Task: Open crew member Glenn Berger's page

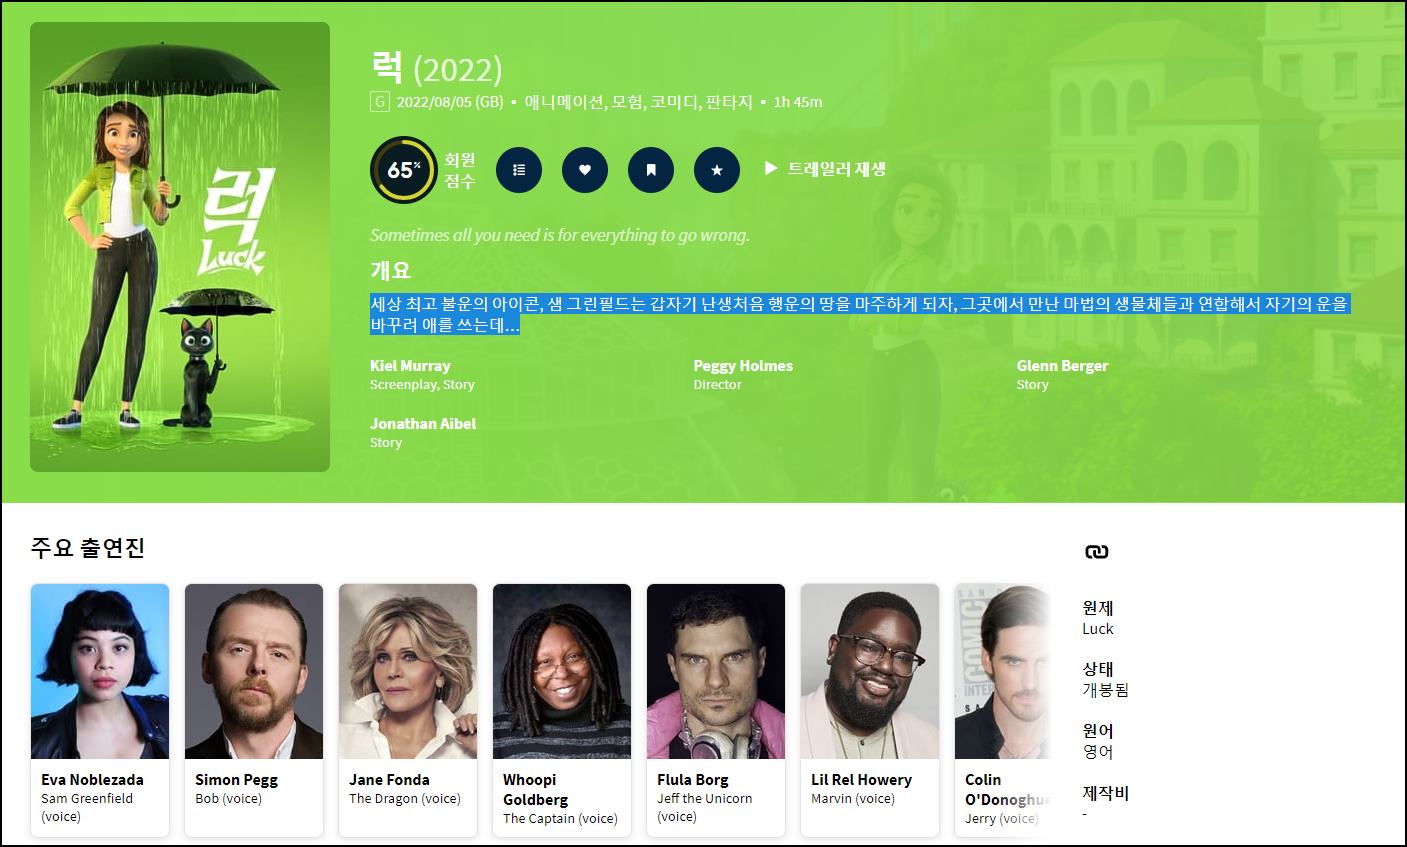Action: click(x=1062, y=365)
